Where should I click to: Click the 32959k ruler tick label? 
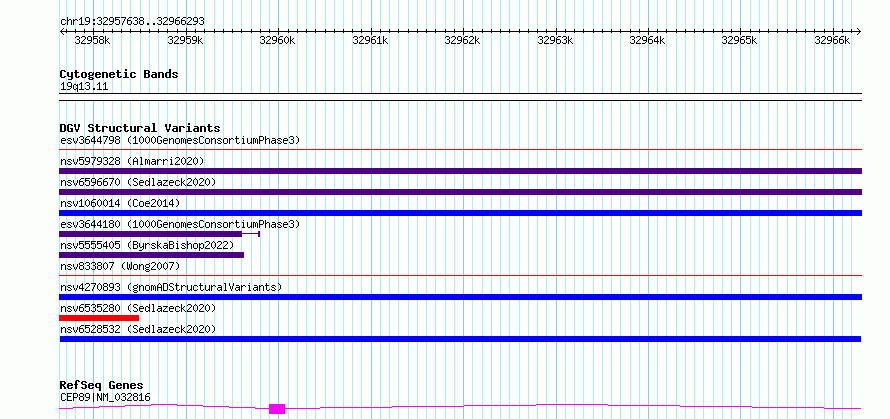(186, 40)
